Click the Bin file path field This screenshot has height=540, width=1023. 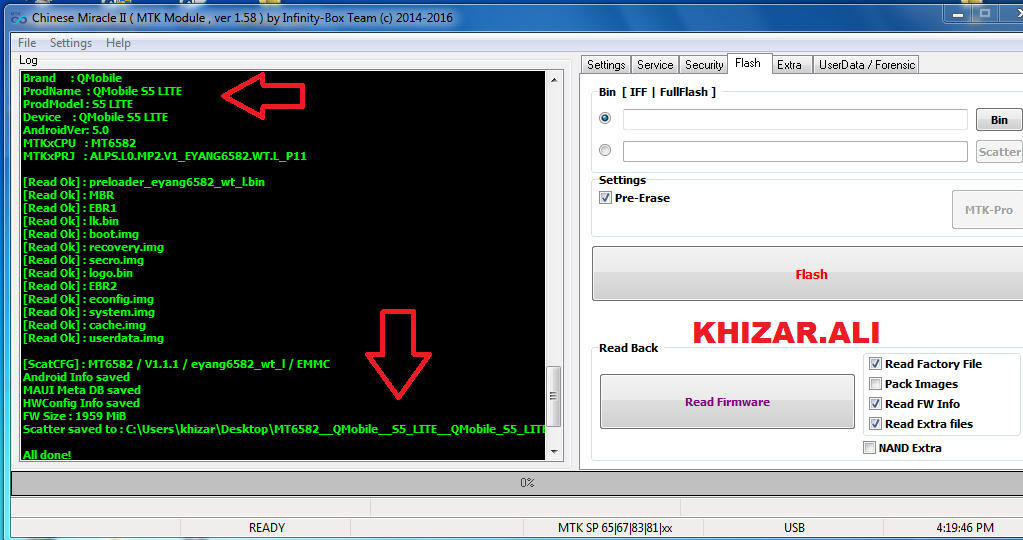(795, 119)
